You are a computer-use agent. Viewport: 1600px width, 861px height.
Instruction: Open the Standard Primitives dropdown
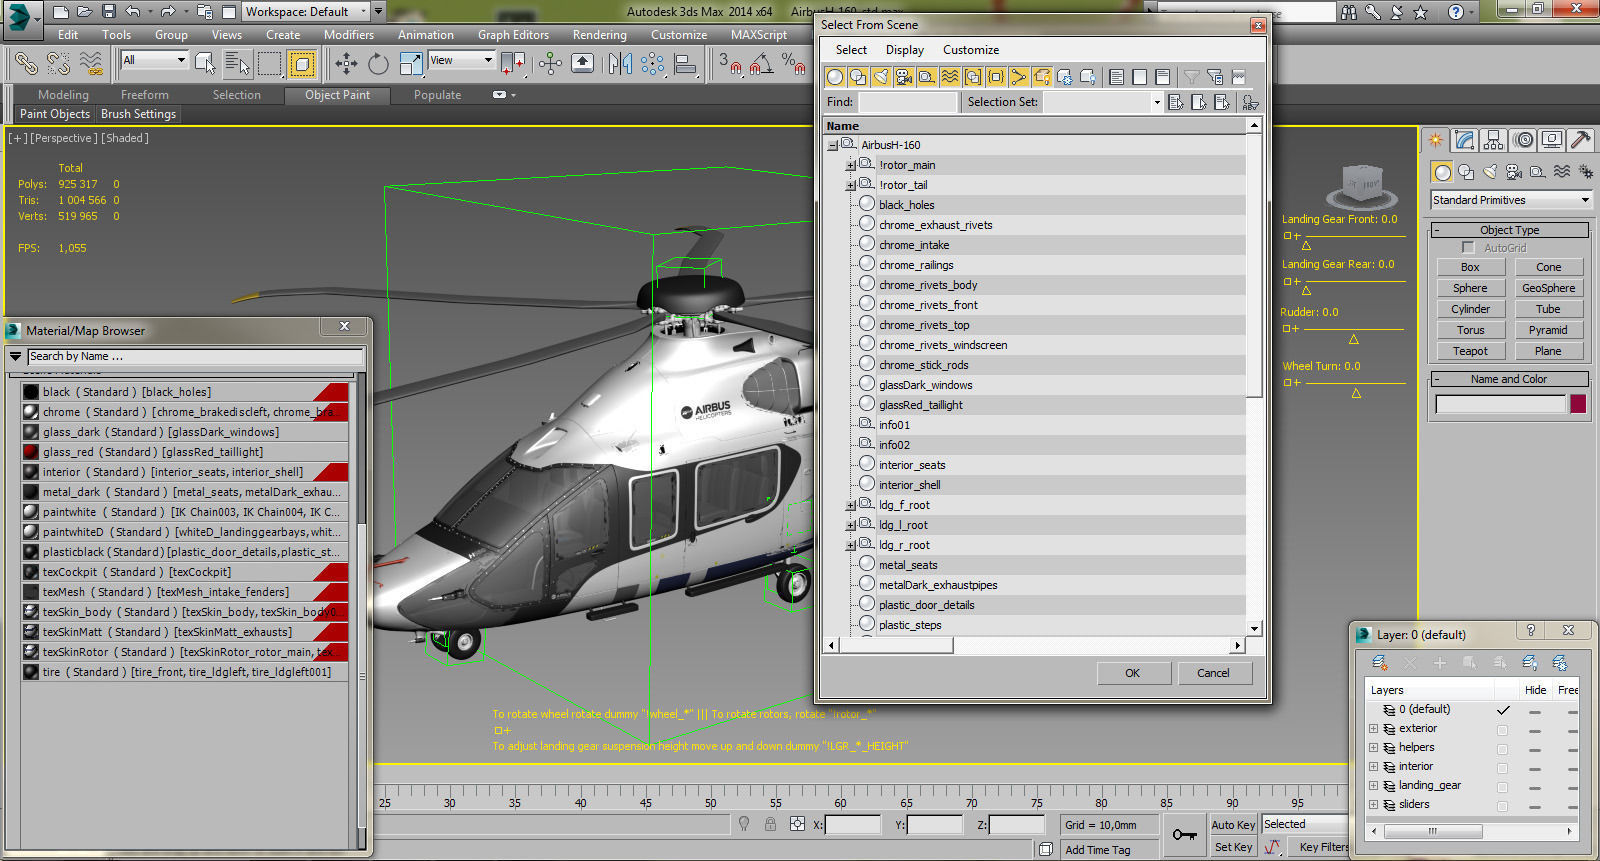tap(1510, 200)
